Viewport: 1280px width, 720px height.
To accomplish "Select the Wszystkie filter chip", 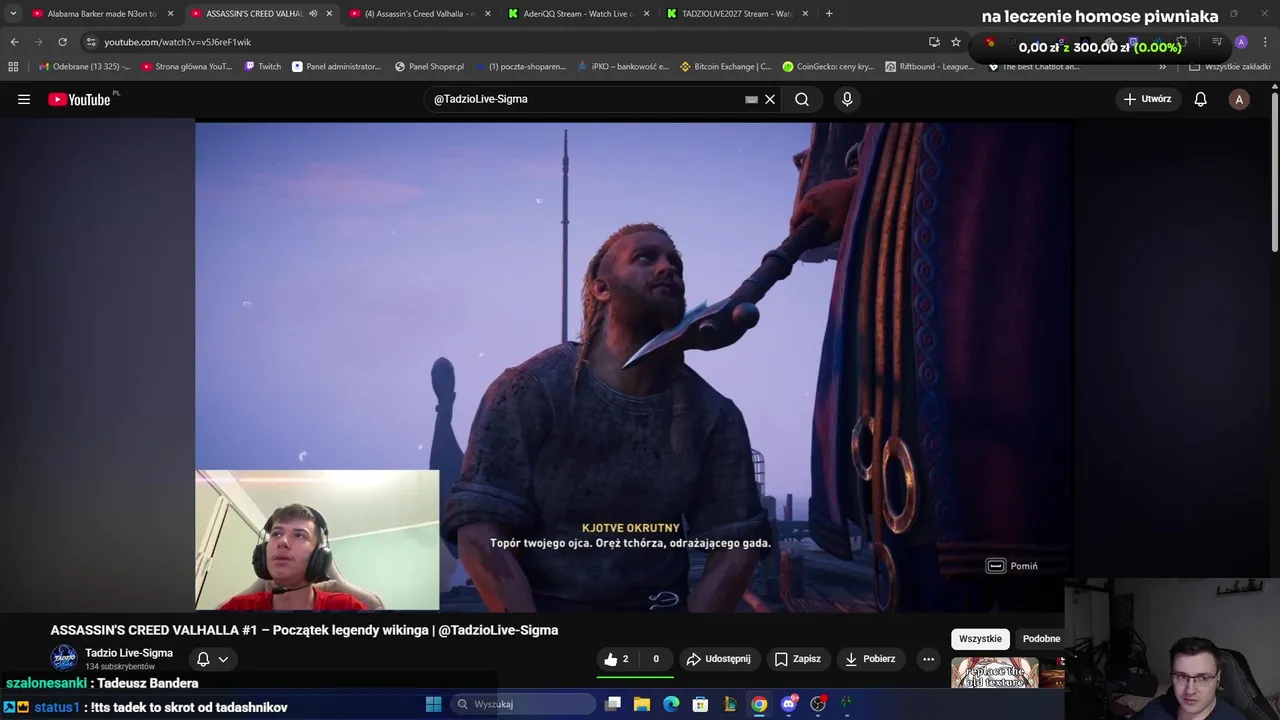I will (980, 639).
